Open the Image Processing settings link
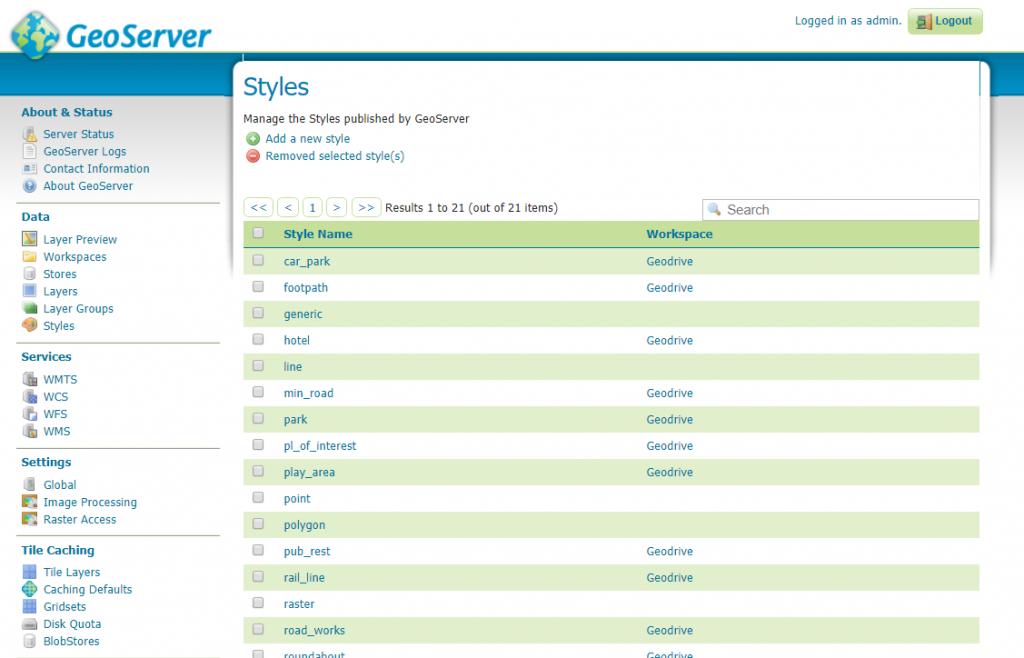 coord(90,502)
